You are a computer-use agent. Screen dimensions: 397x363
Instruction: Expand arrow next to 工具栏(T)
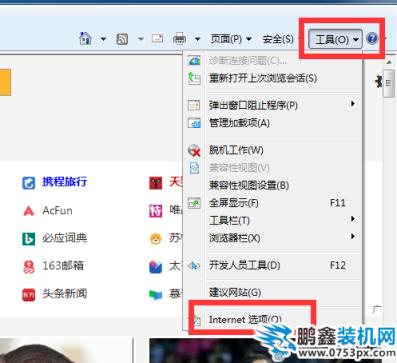(353, 219)
